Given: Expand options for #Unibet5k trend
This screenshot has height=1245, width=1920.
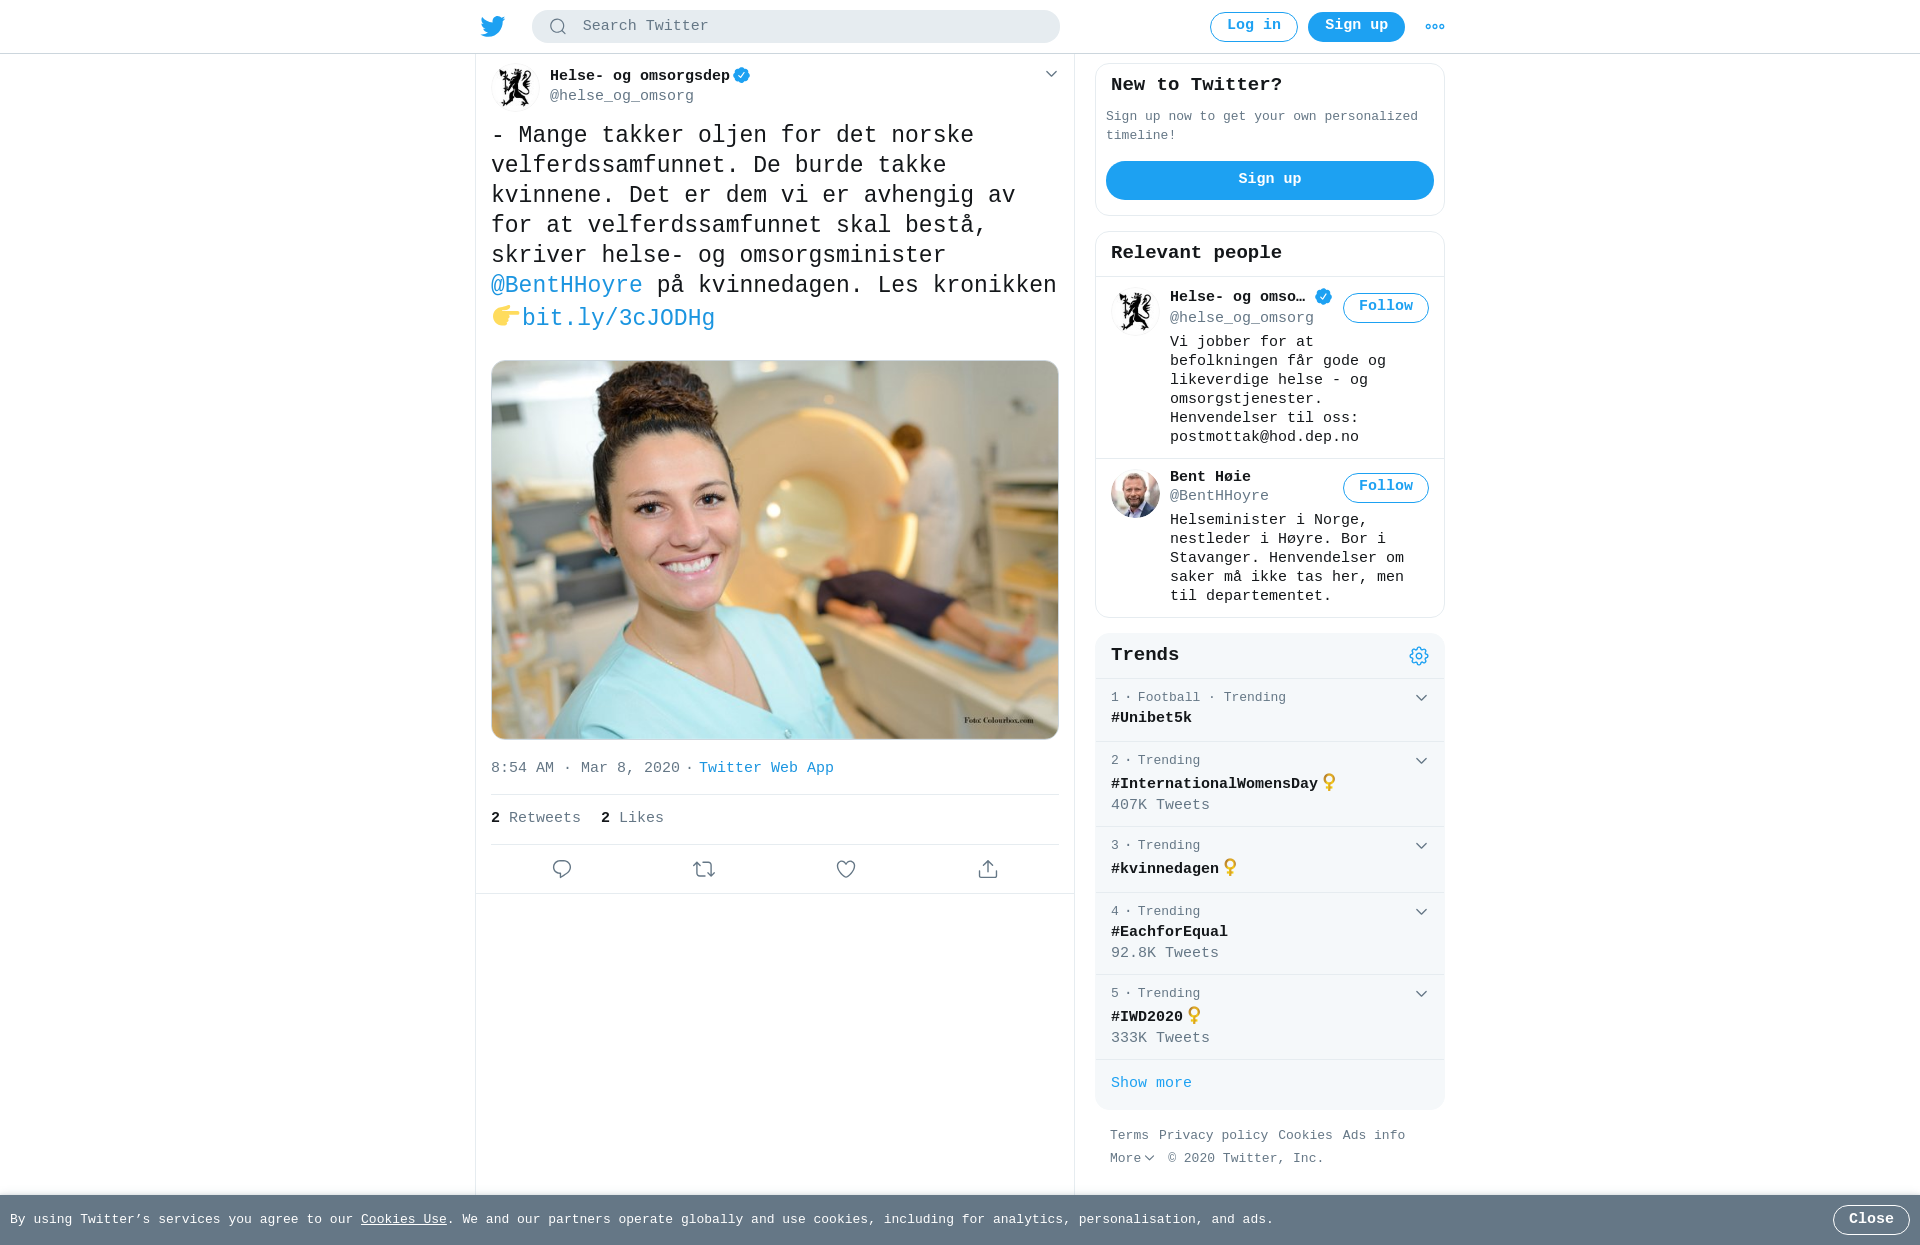Looking at the screenshot, I should [1421, 698].
